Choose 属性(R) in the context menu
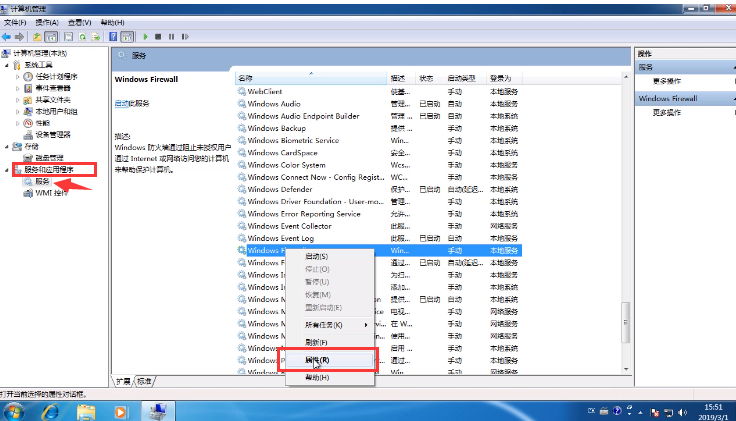The image size is (736, 421). click(x=330, y=360)
